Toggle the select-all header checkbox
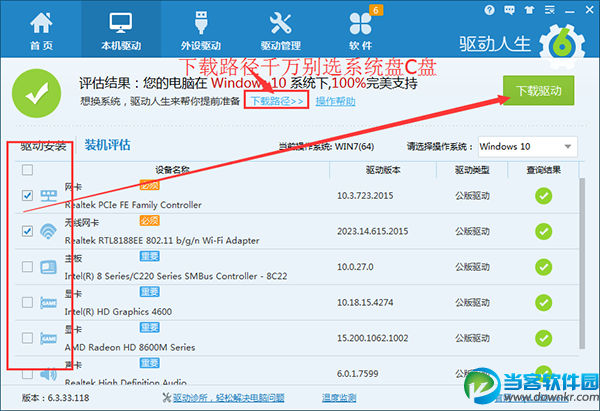Viewport: 600px width, 411px height. tap(27, 170)
